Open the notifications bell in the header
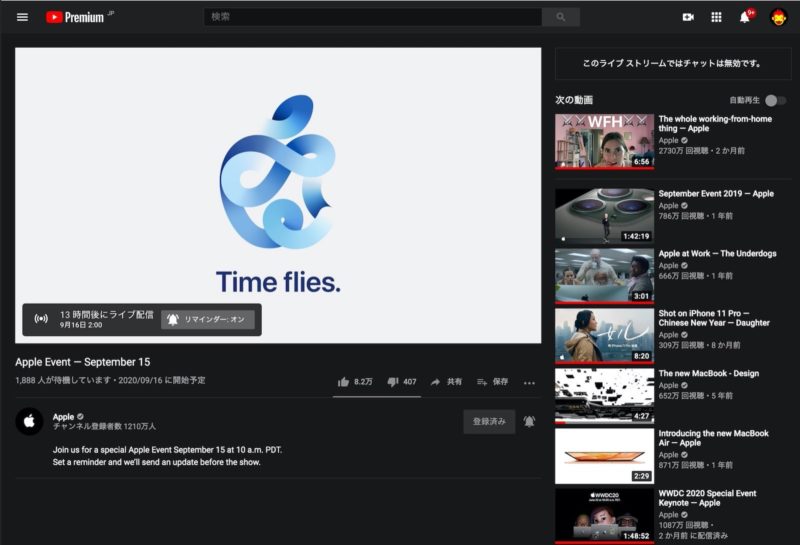 [745, 17]
